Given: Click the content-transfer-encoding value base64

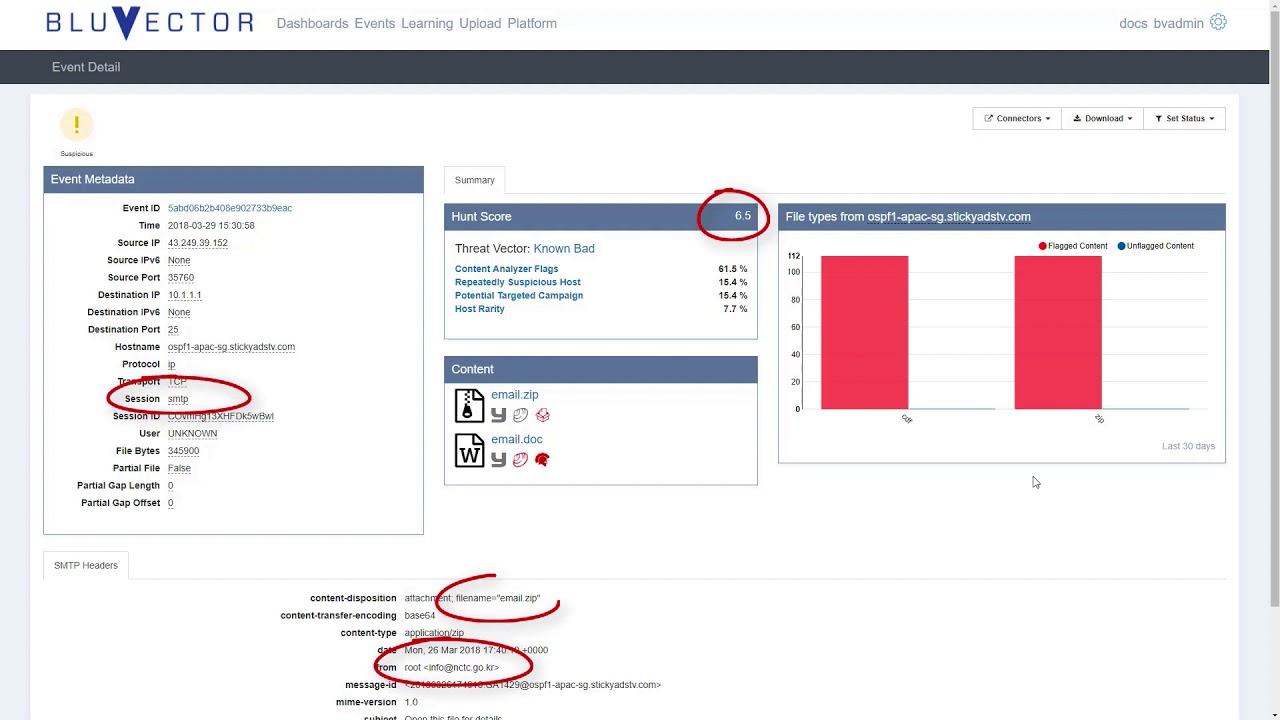Looking at the screenshot, I should (420, 616).
